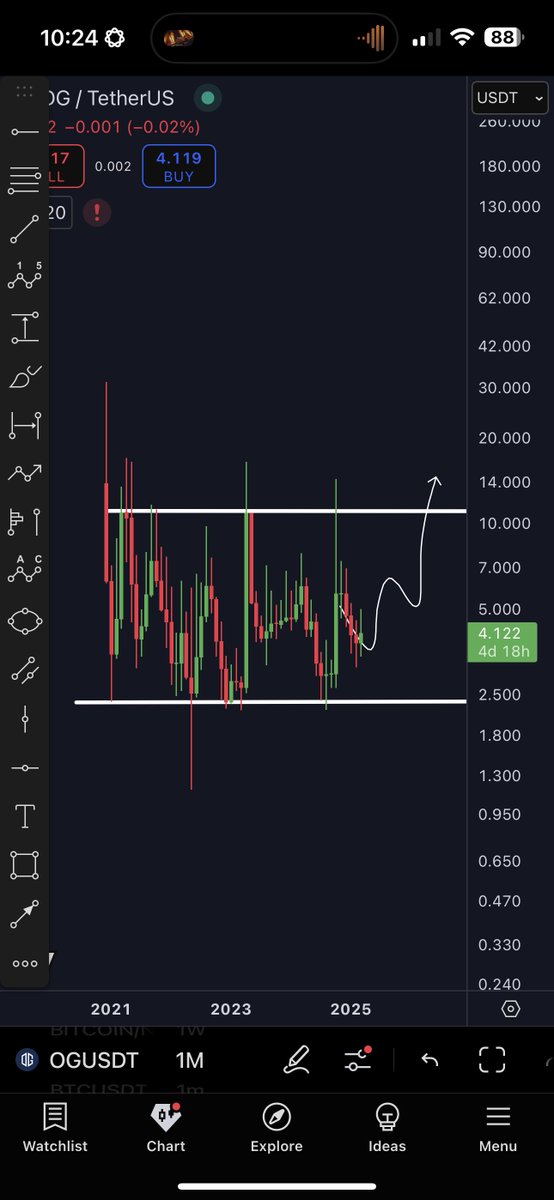Select the Text annotation tool

point(24,816)
